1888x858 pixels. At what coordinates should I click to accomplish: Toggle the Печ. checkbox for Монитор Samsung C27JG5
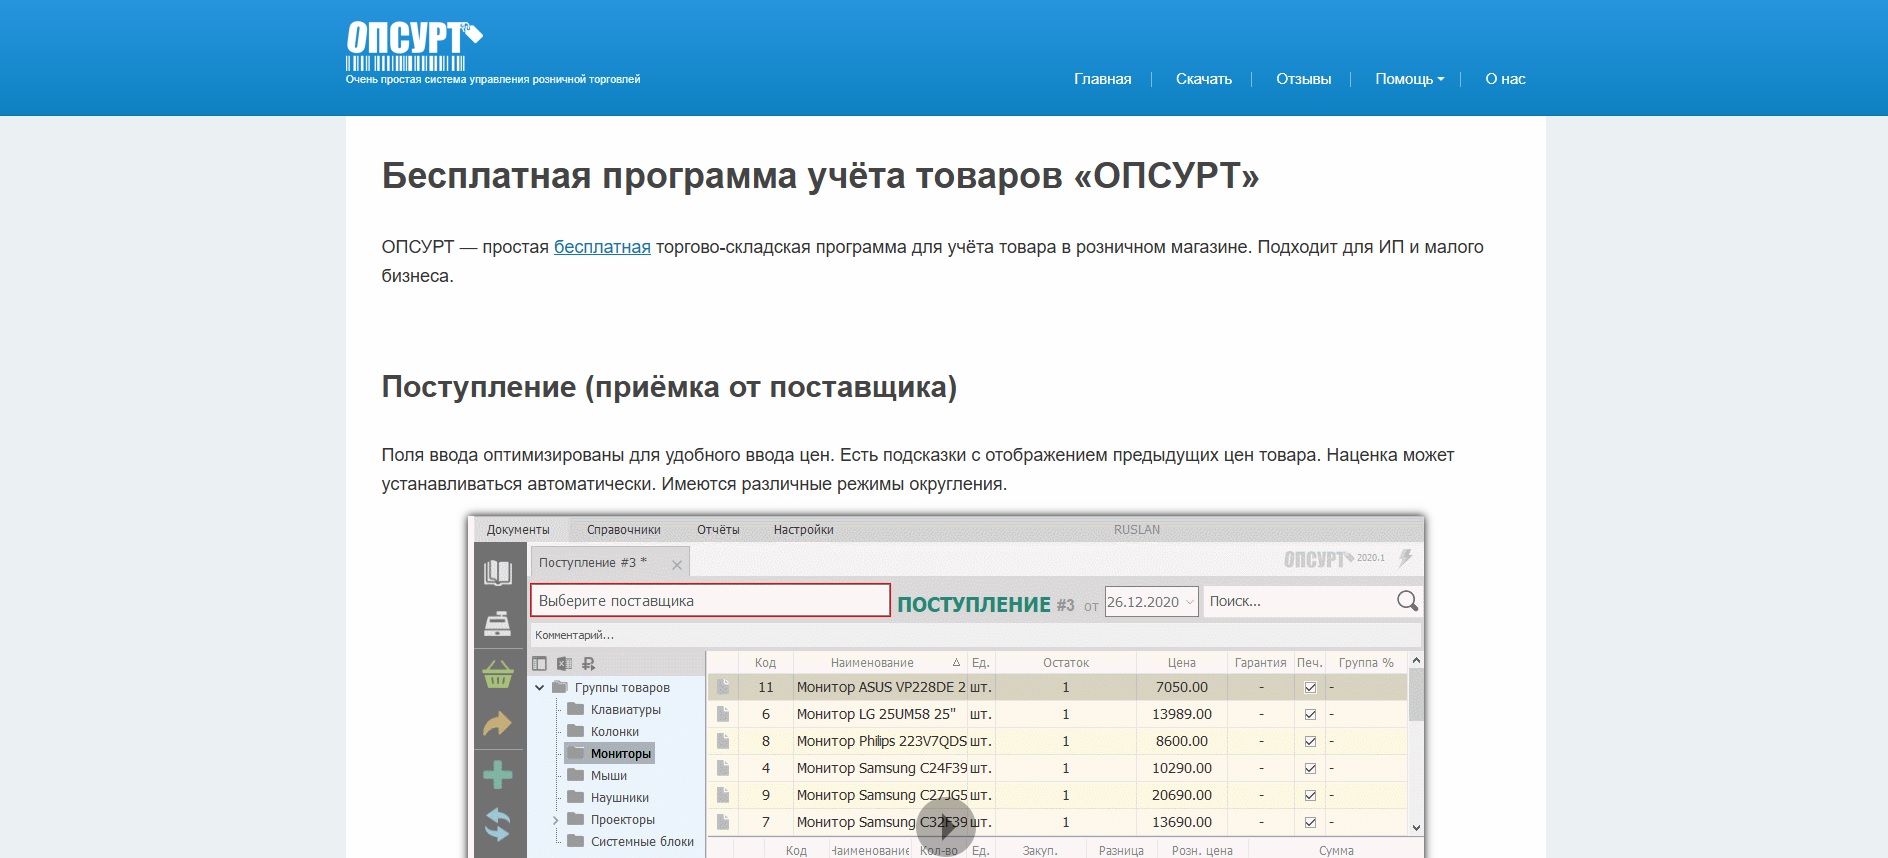click(x=1310, y=796)
